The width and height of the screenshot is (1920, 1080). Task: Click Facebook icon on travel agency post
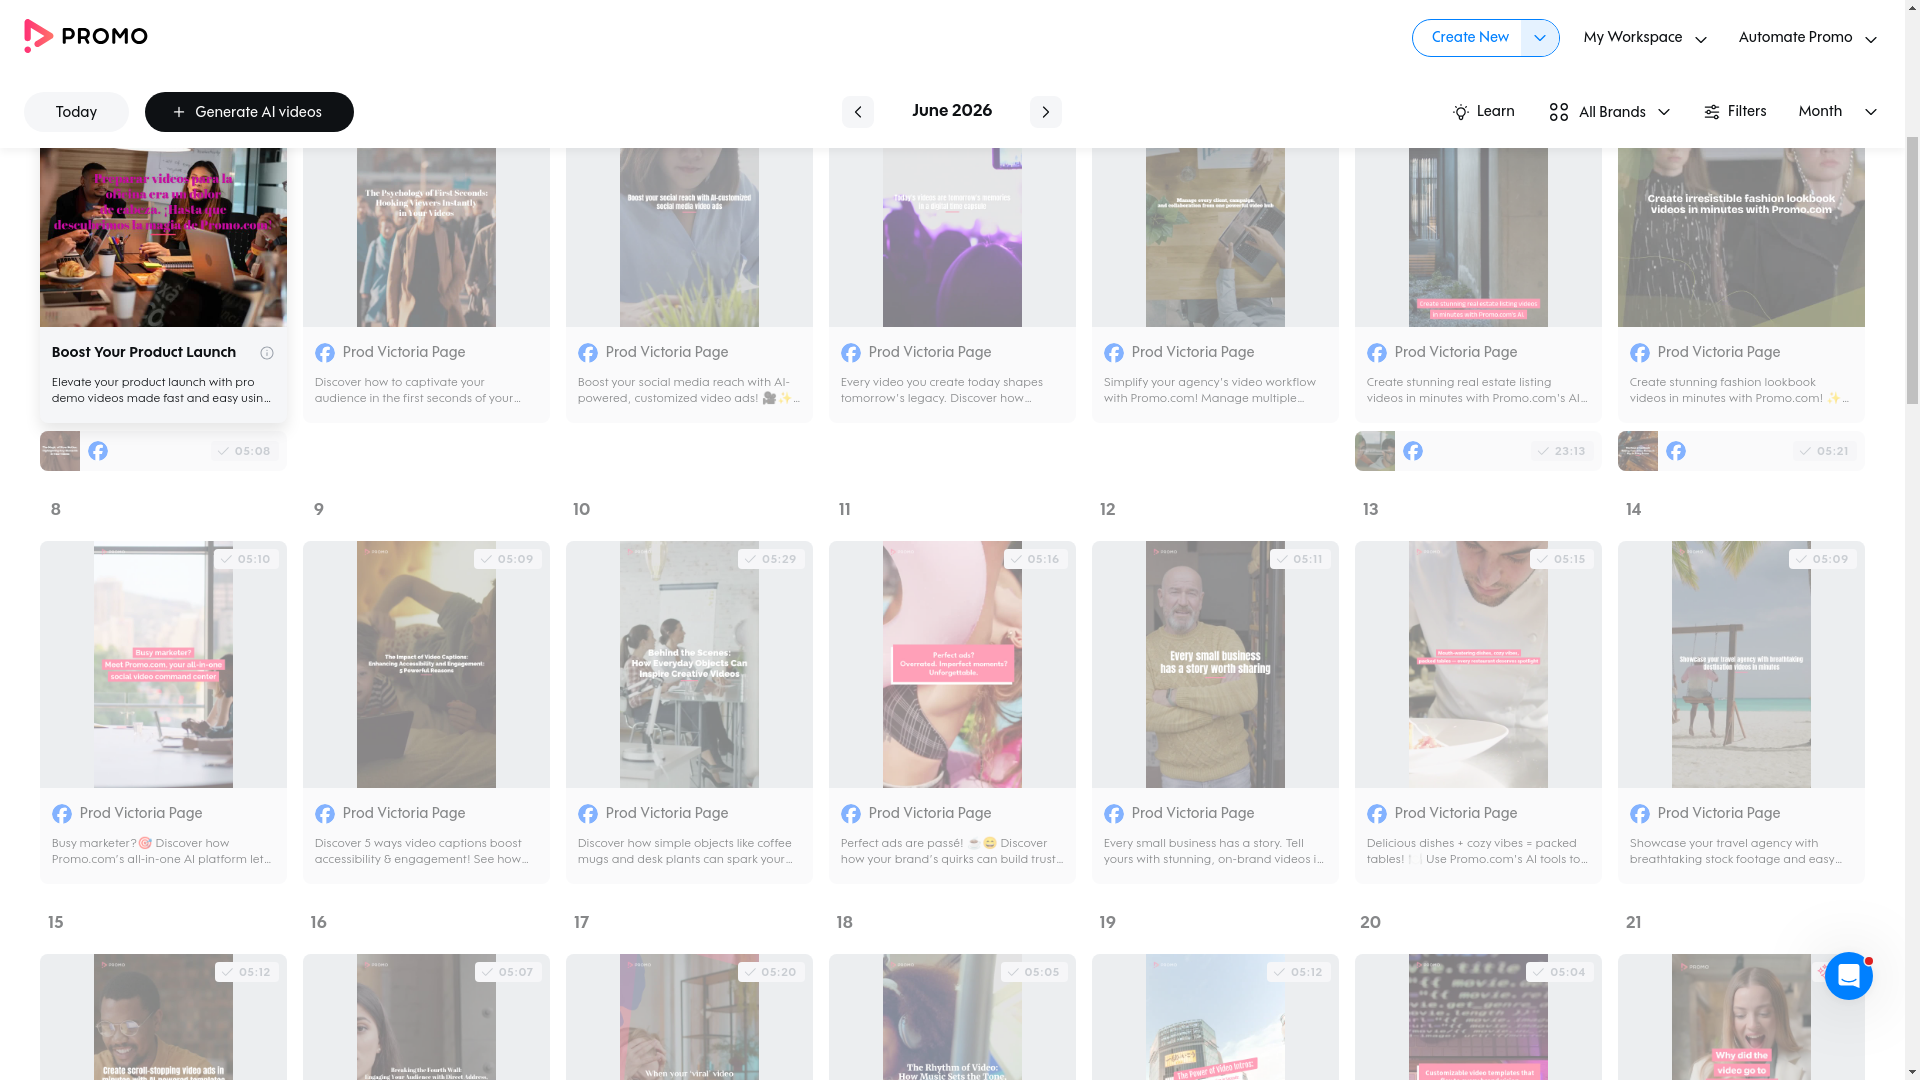pos(1640,814)
